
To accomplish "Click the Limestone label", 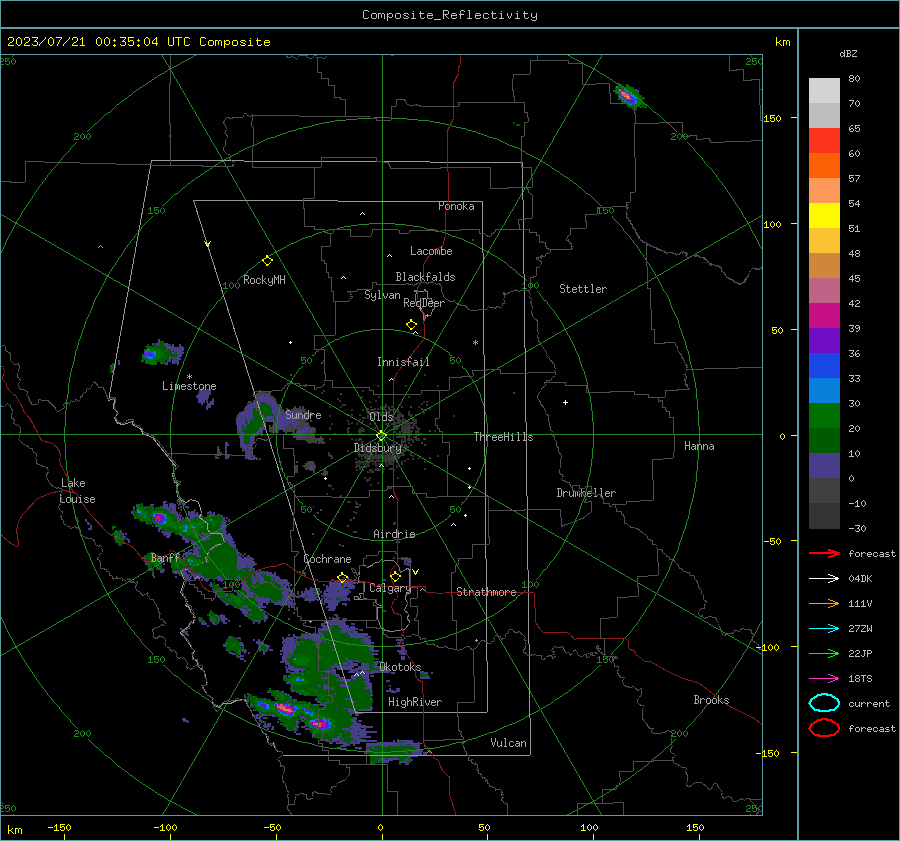I will point(189,386).
